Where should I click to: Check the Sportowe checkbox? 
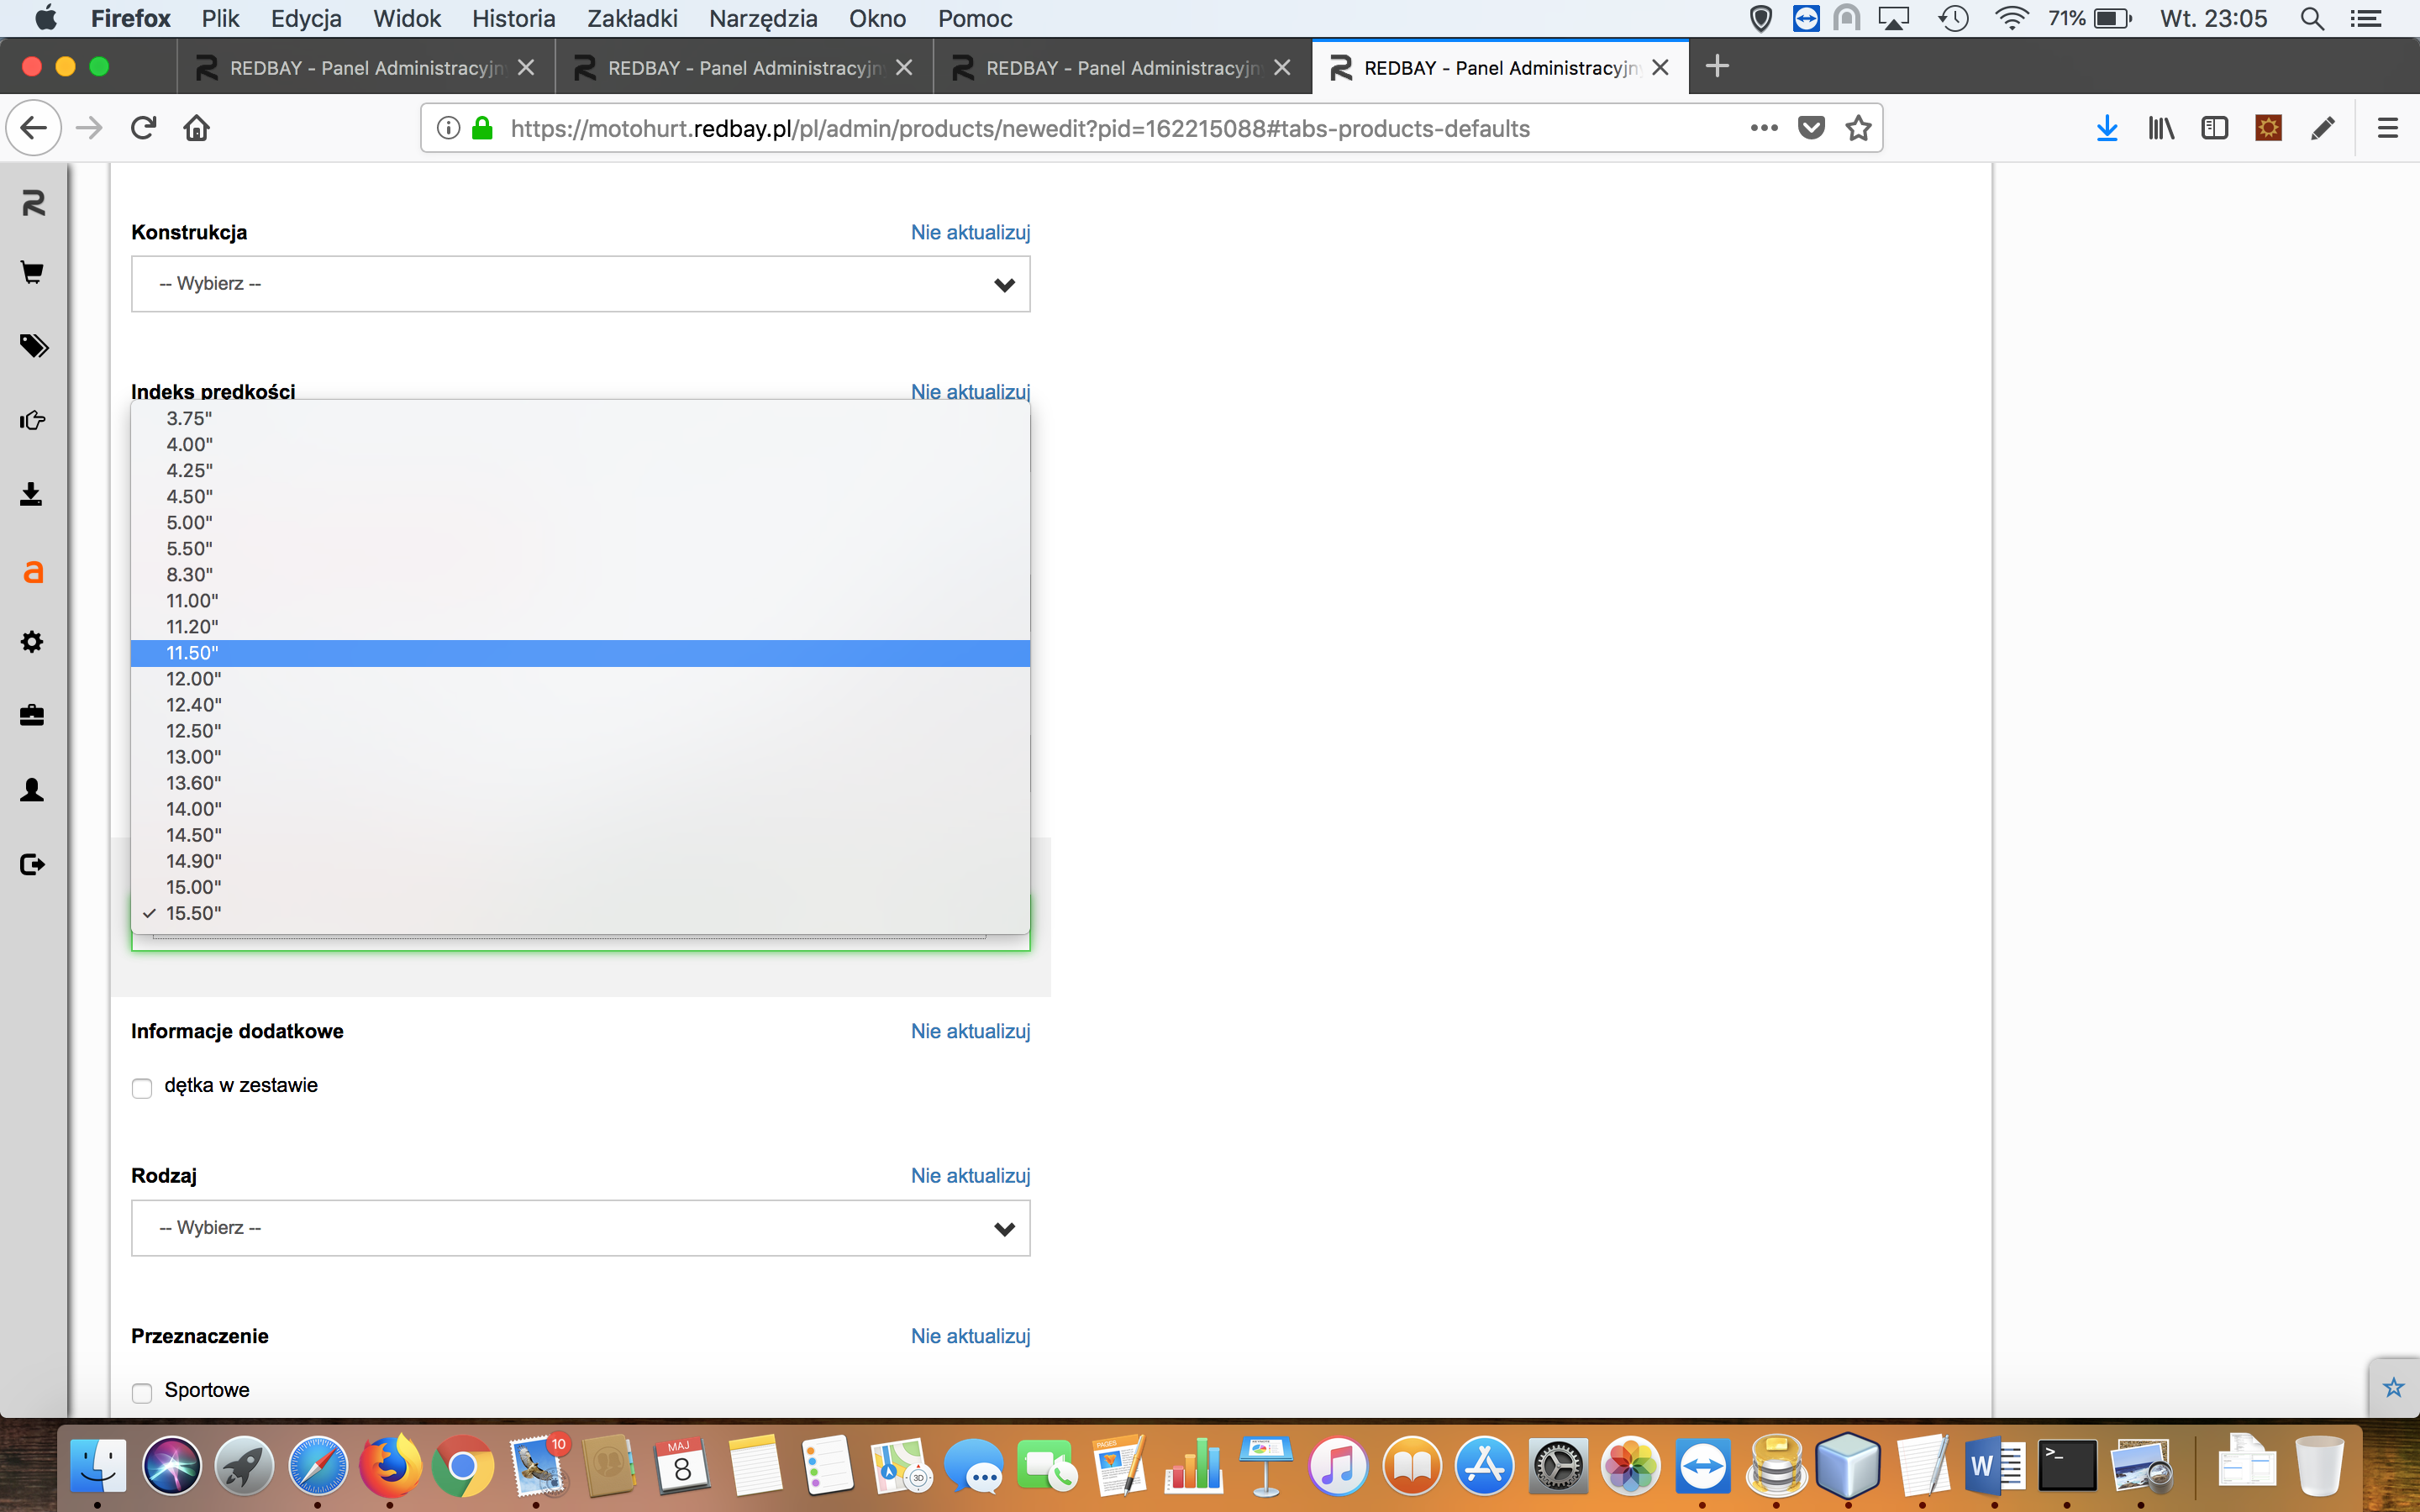click(x=142, y=1392)
